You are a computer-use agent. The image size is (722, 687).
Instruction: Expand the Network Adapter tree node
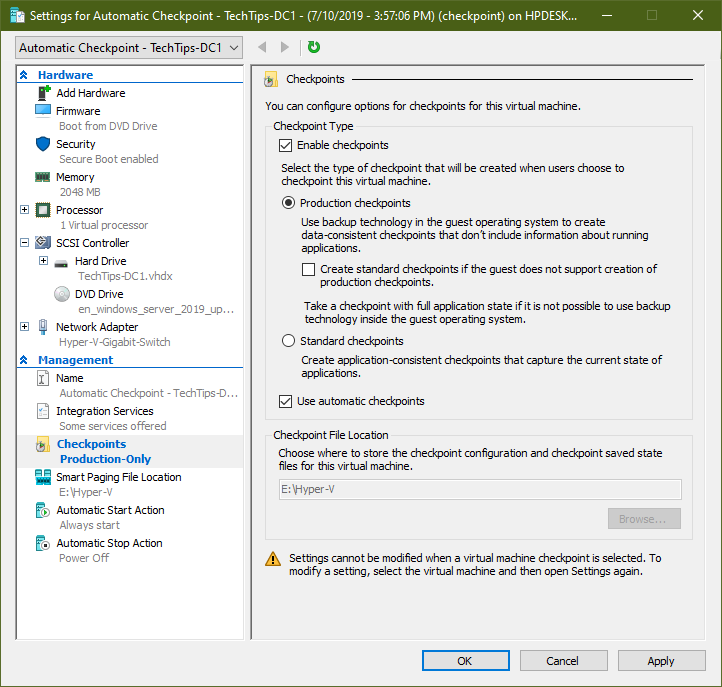(25, 327)
